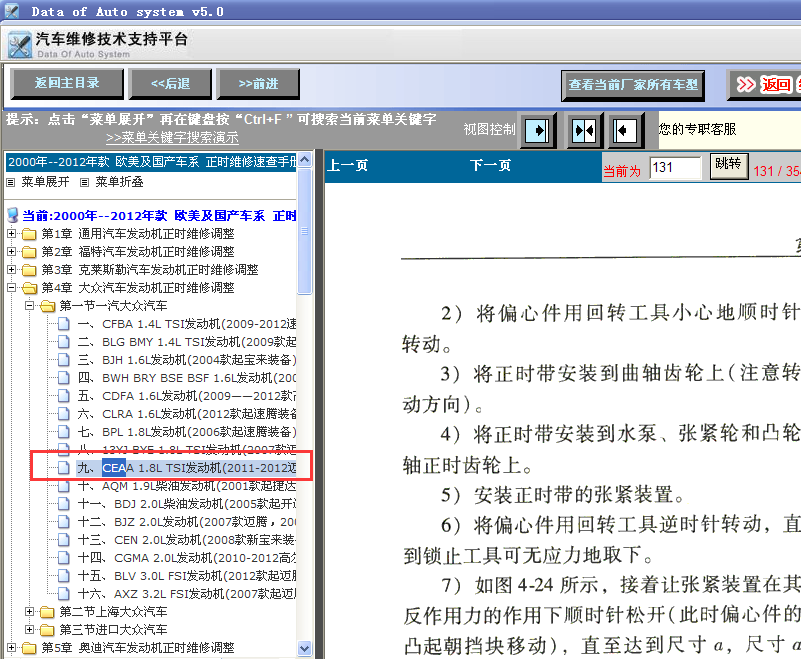Go to 上一页 previous page
801x659 pixels.
click(x=347, y=166)
